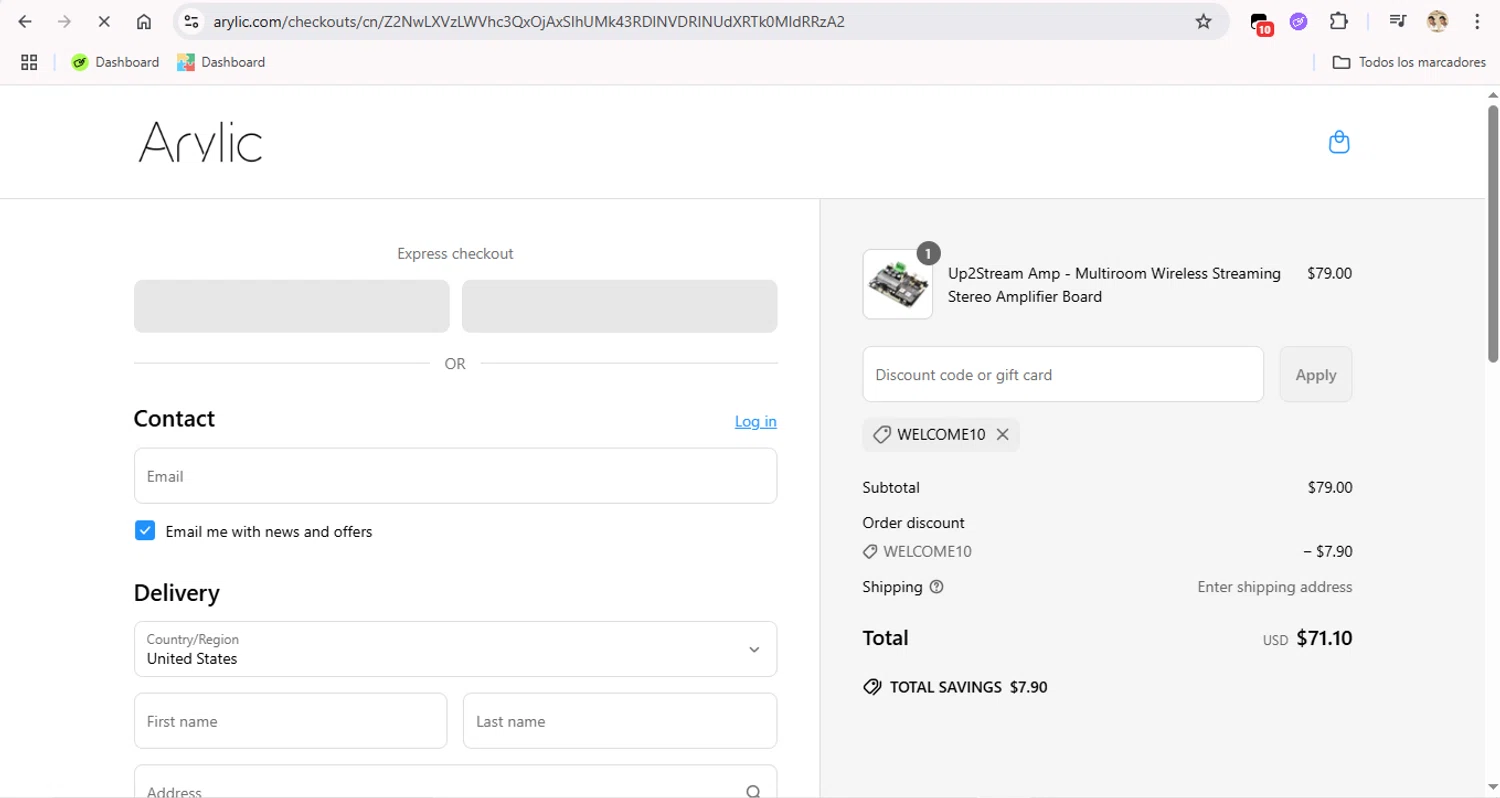The height and width of the screenshot is (798, 1500).
Task: Click the first express checkout button
Action: pyautogui.click(x=292, y=306)
